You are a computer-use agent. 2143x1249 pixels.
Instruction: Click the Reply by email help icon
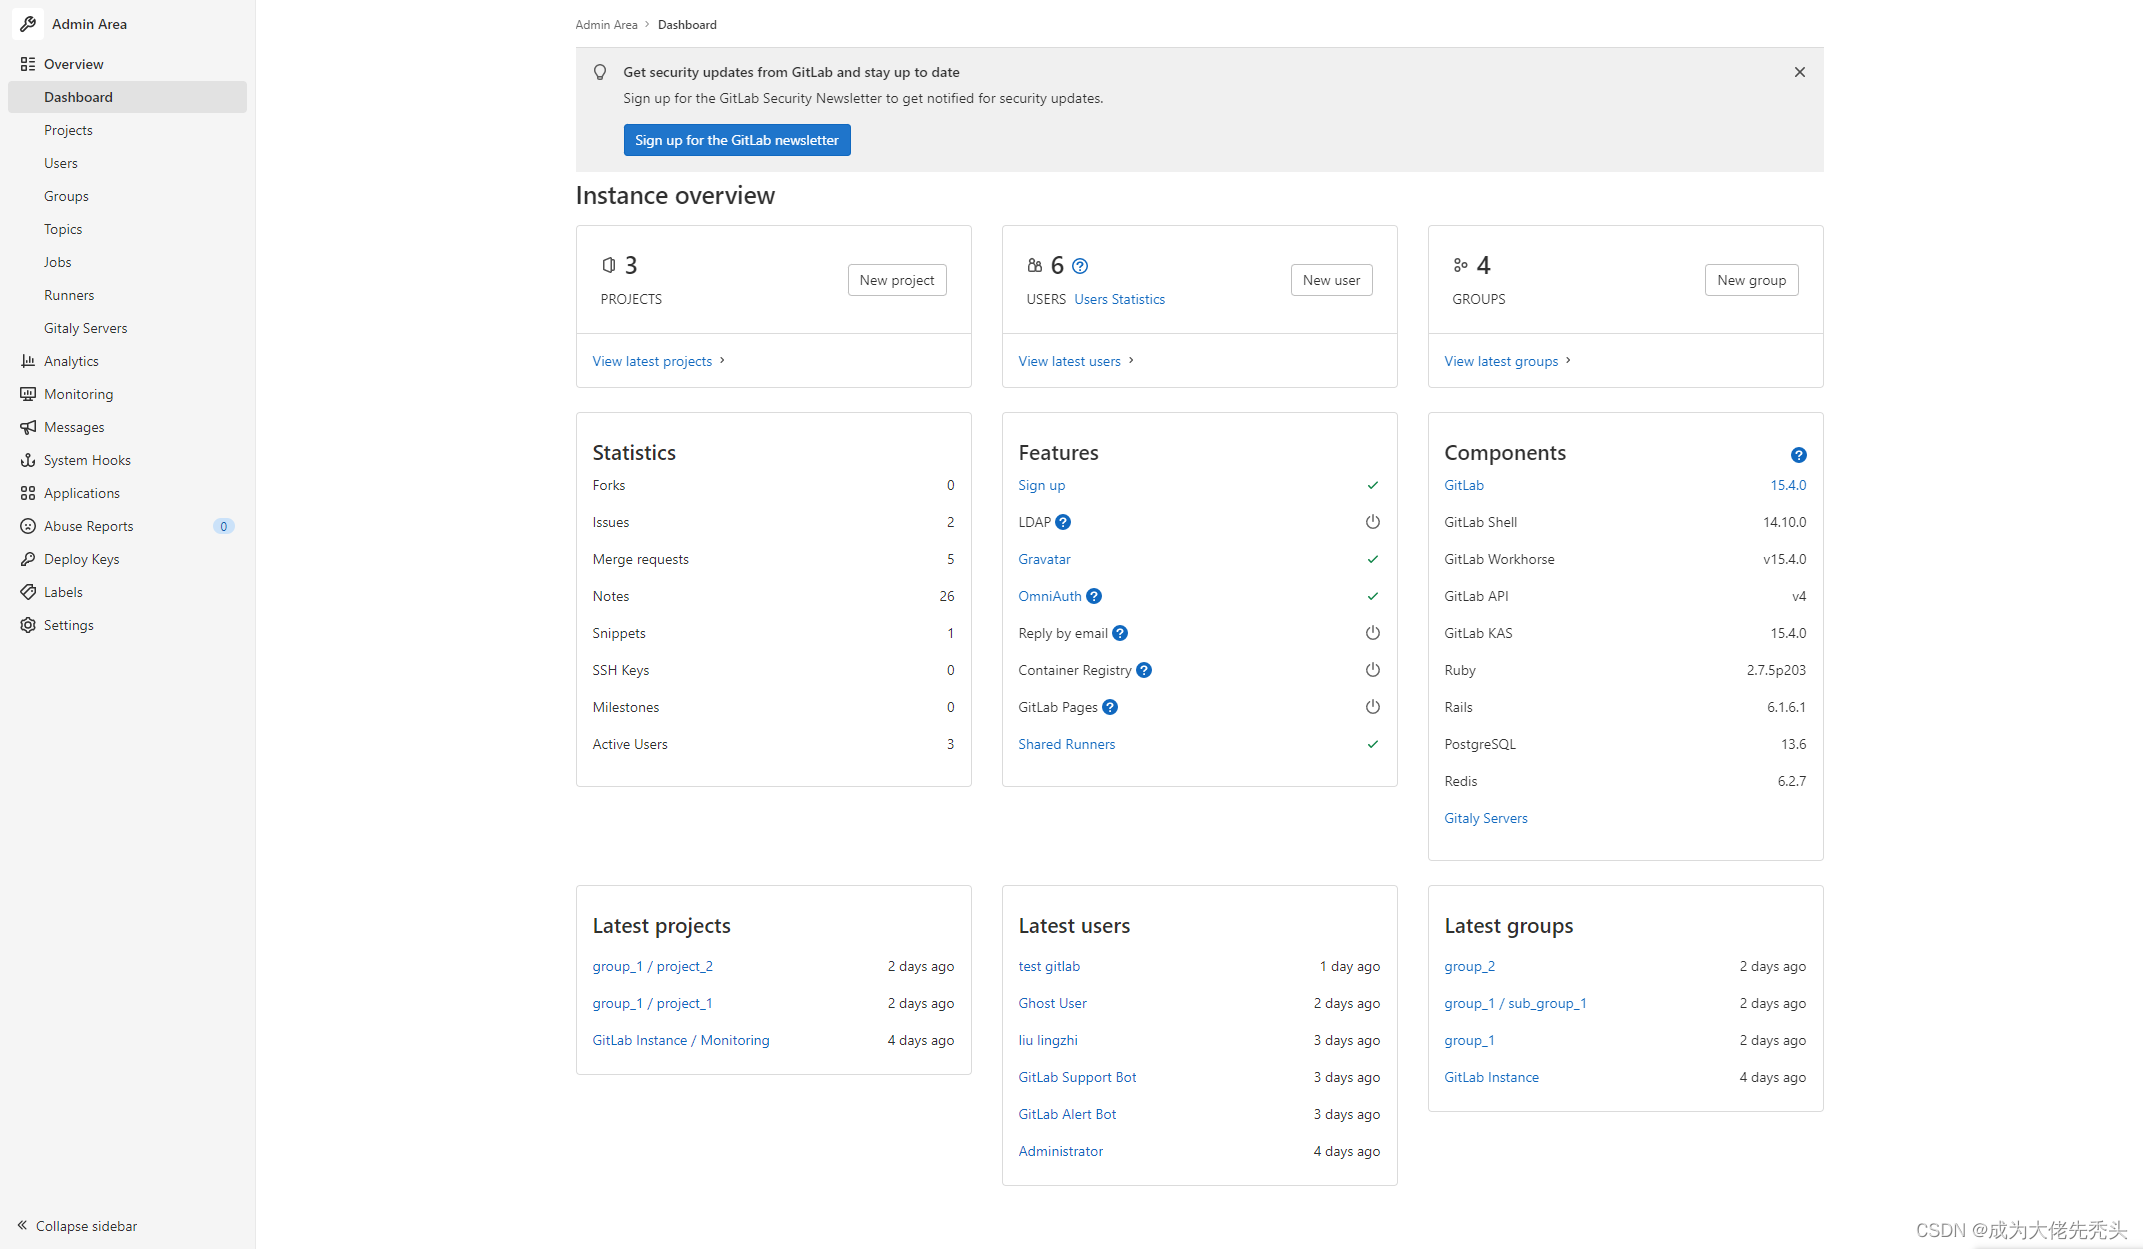1120,633
